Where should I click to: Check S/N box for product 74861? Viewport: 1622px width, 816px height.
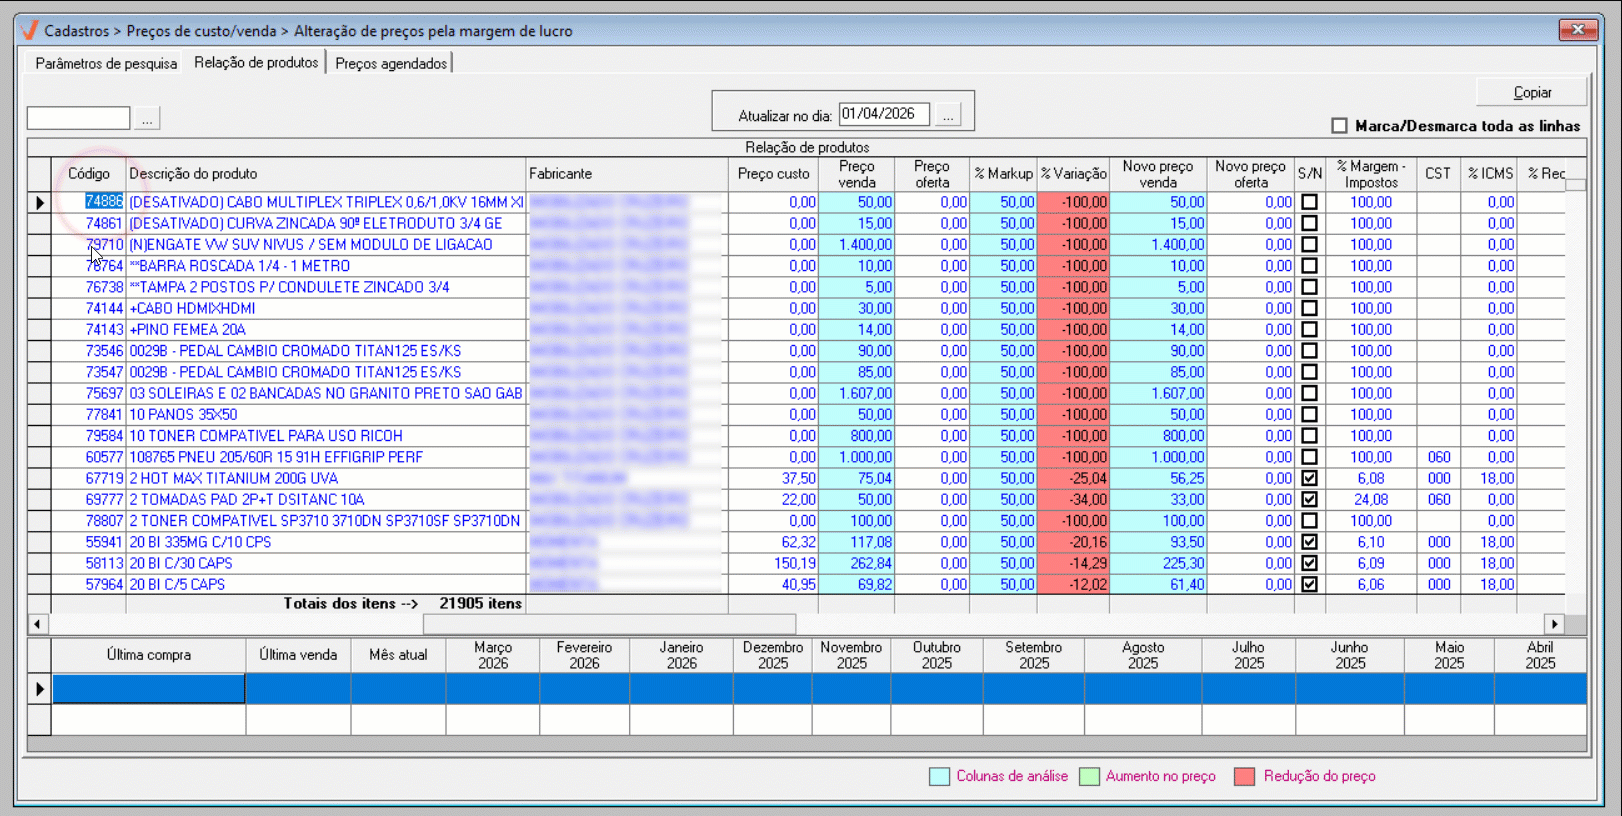pyautogui.click(x=1309, y=224)
